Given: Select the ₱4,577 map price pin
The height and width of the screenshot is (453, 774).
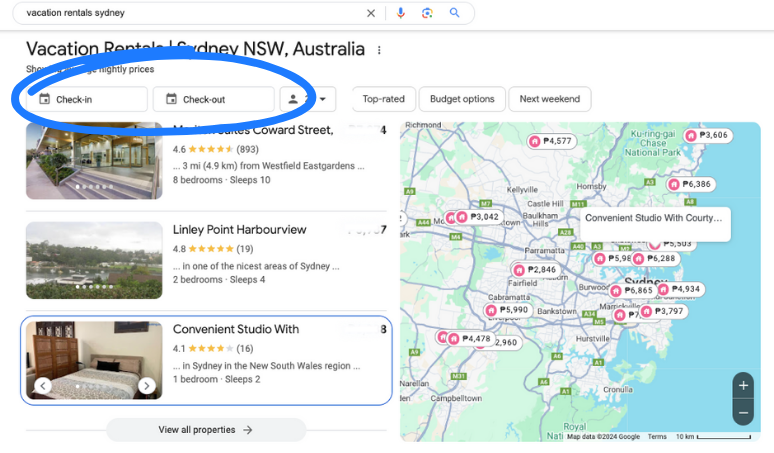Looking at the screenshot, I should pyautogui.click(x=550, y=141).
